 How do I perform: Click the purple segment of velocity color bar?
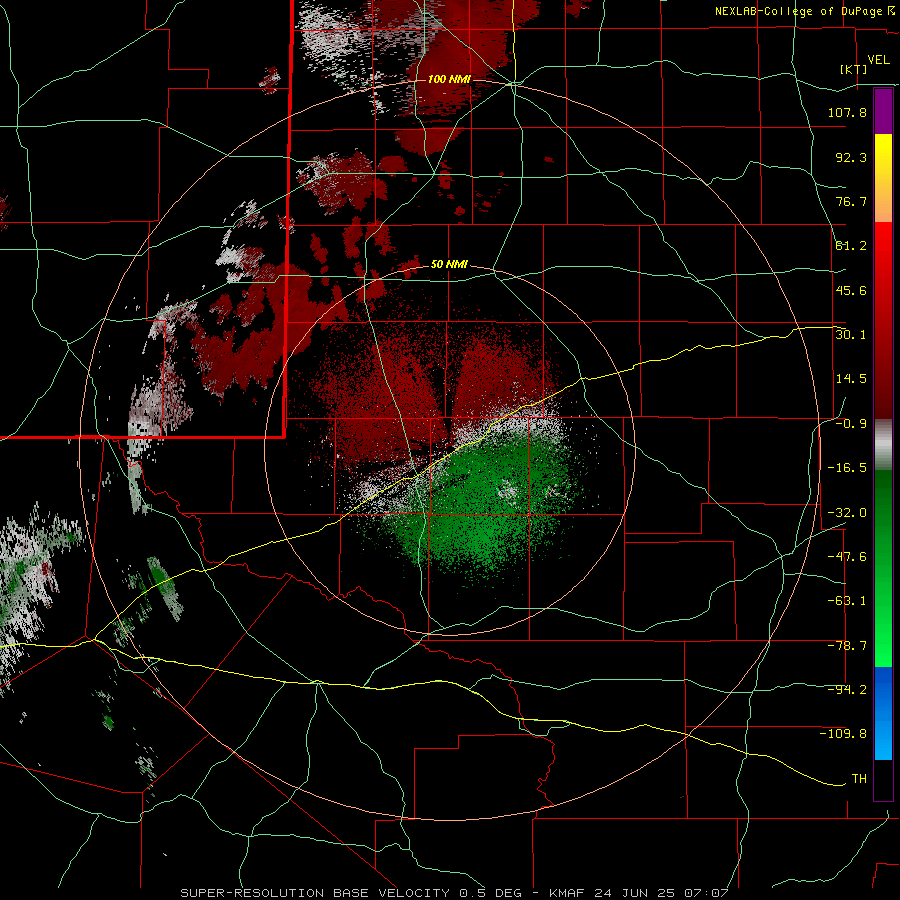(x=883, y=111)
